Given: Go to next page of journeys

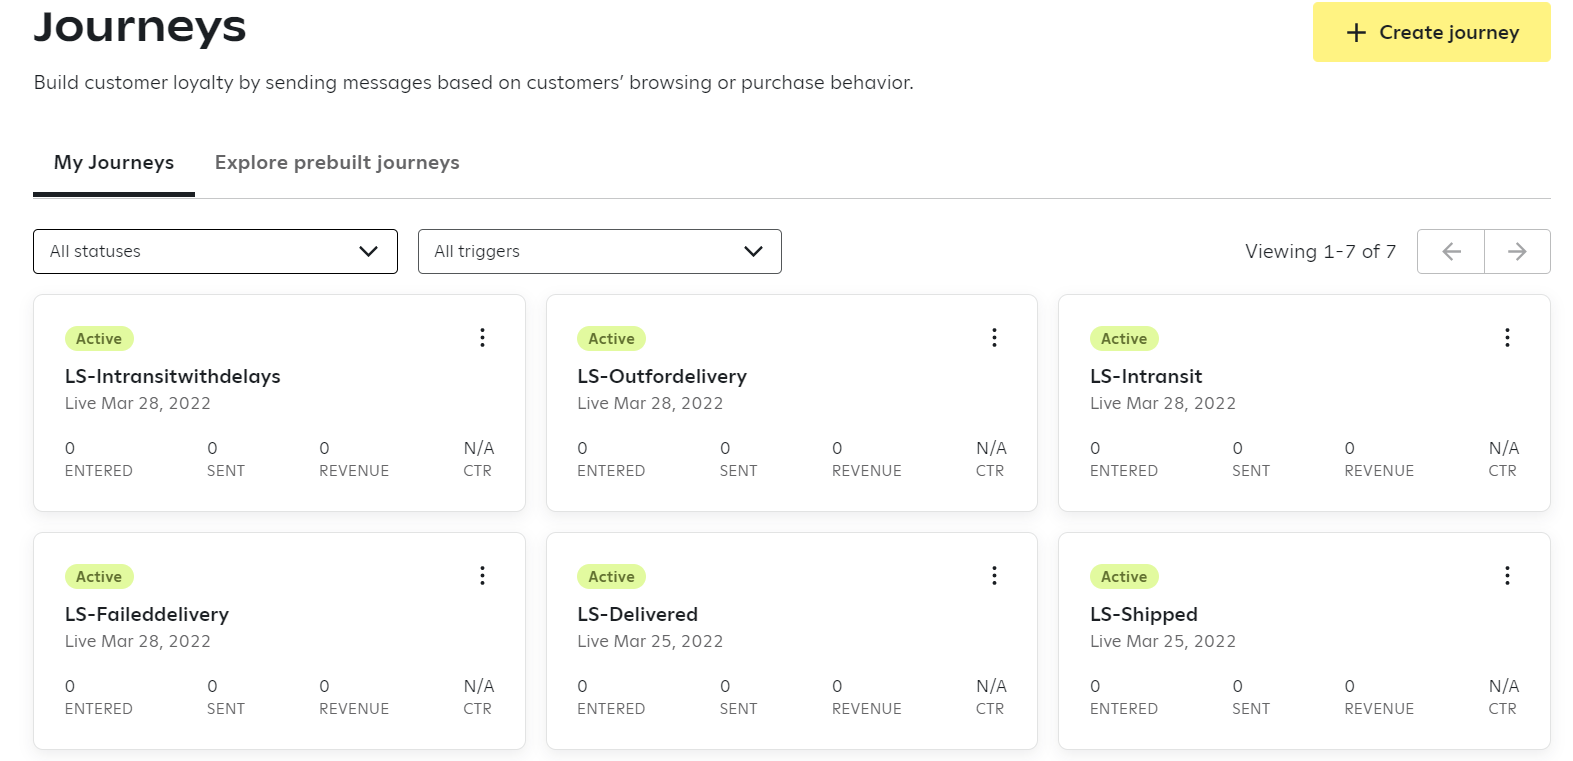Looking at the screenshot, I should pyautogui.click(x=1517, y=252).
